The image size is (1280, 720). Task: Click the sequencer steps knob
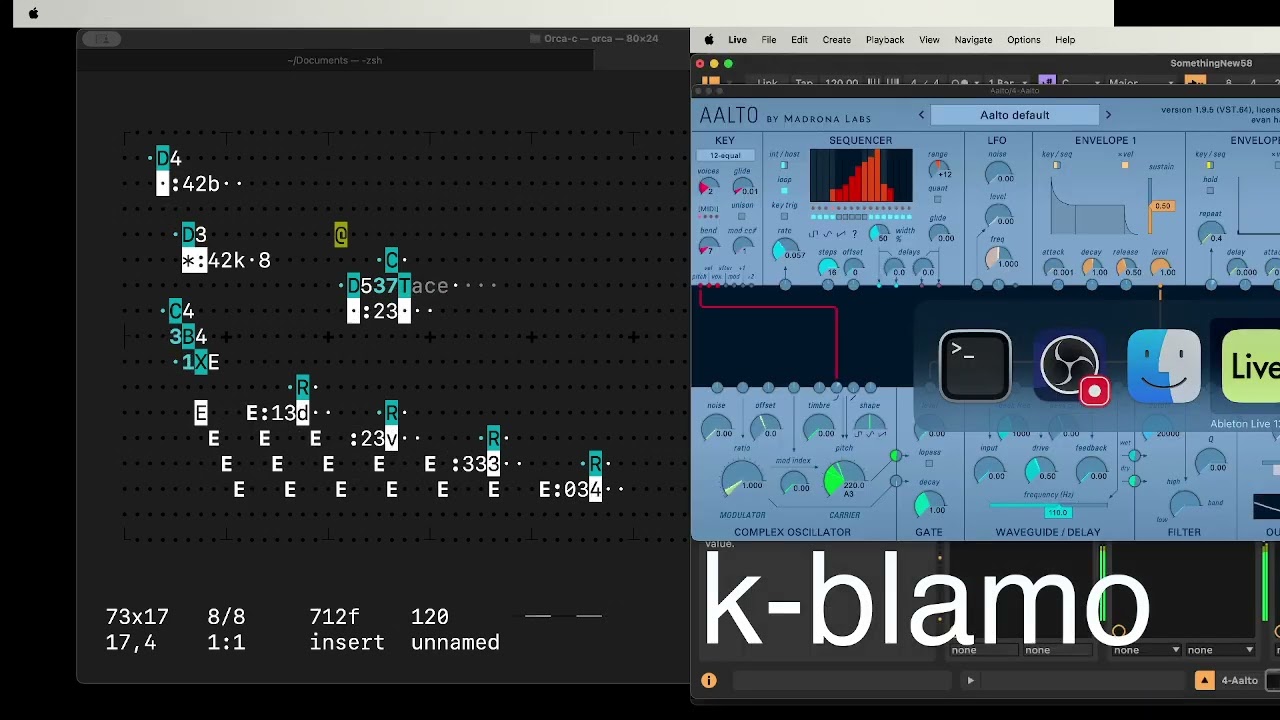(828, 268)
